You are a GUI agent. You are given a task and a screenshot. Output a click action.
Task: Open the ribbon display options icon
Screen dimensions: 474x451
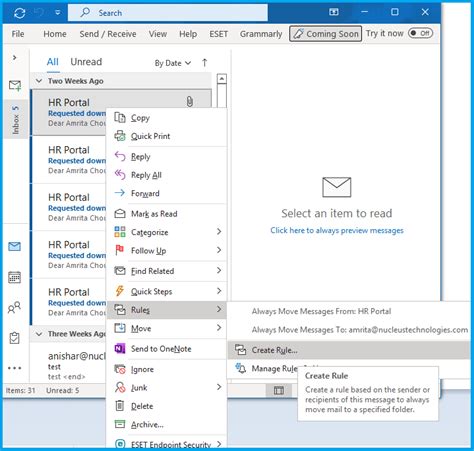pos(334,12)
